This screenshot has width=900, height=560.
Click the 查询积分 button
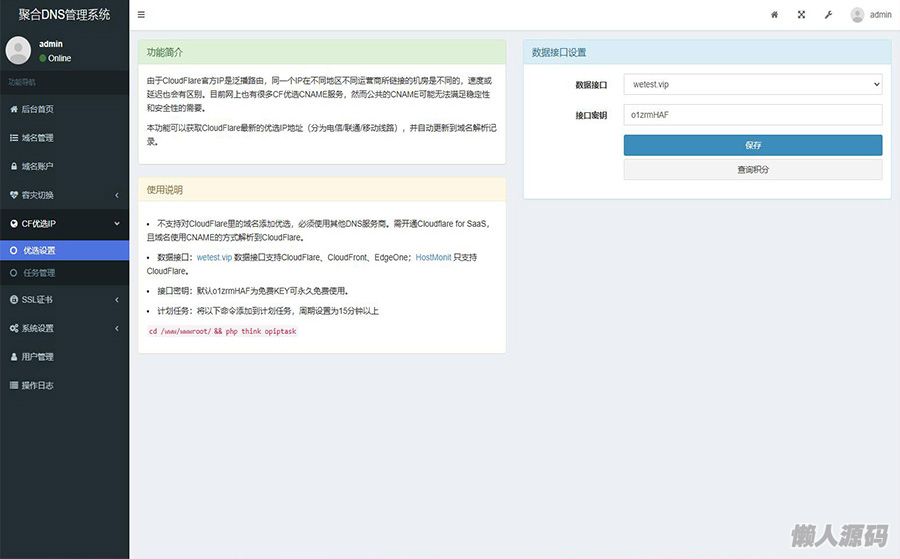pos(752,170)
